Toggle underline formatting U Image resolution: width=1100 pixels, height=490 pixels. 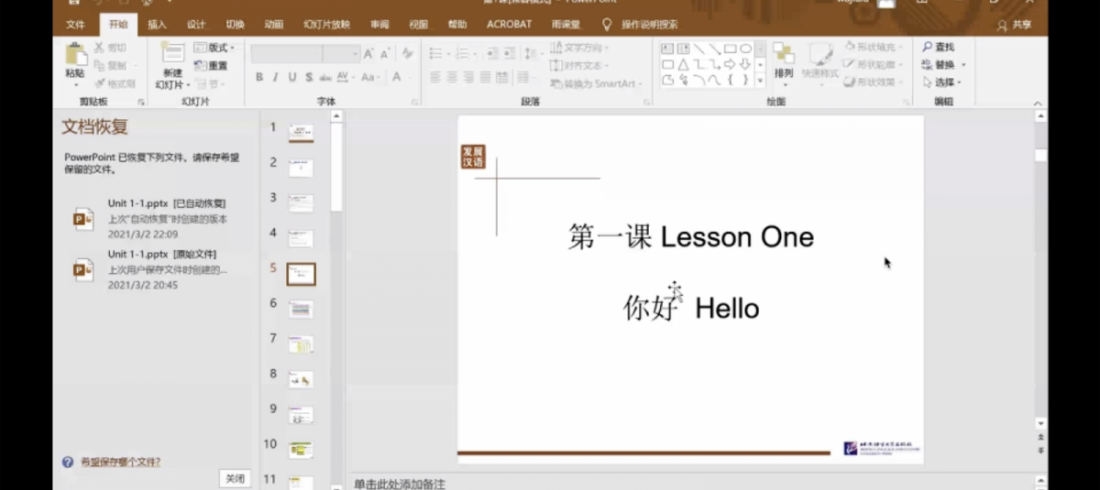(292, 77)
